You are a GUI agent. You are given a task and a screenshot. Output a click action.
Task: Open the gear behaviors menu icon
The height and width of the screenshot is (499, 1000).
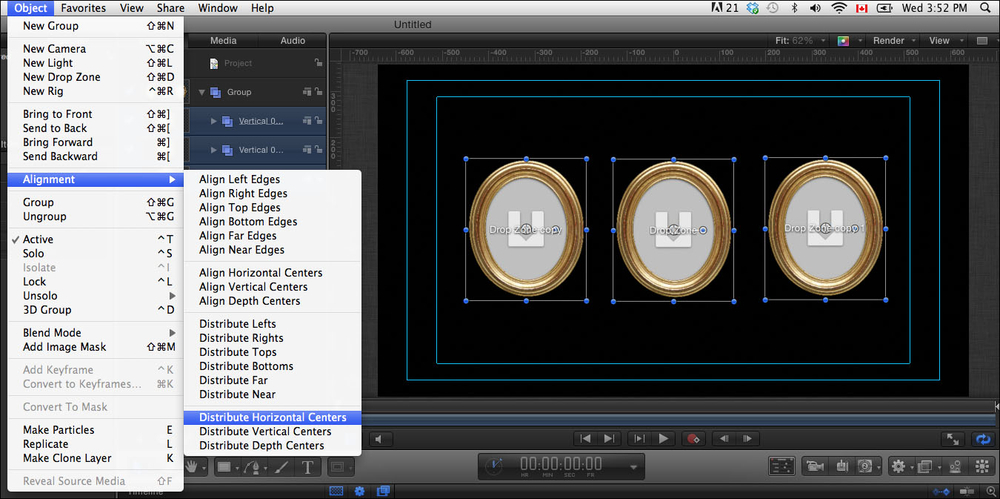pos(898,466)
